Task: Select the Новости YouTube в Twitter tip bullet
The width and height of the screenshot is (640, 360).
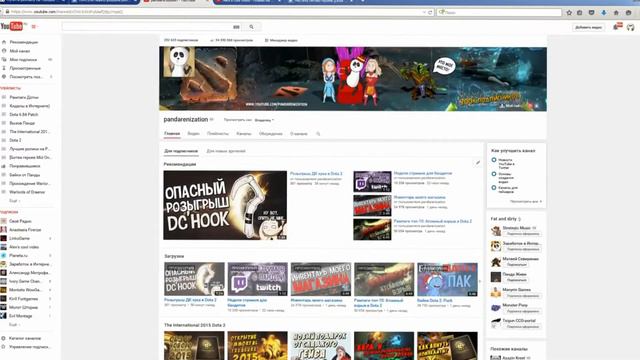Action: click(x=494, y=160)
